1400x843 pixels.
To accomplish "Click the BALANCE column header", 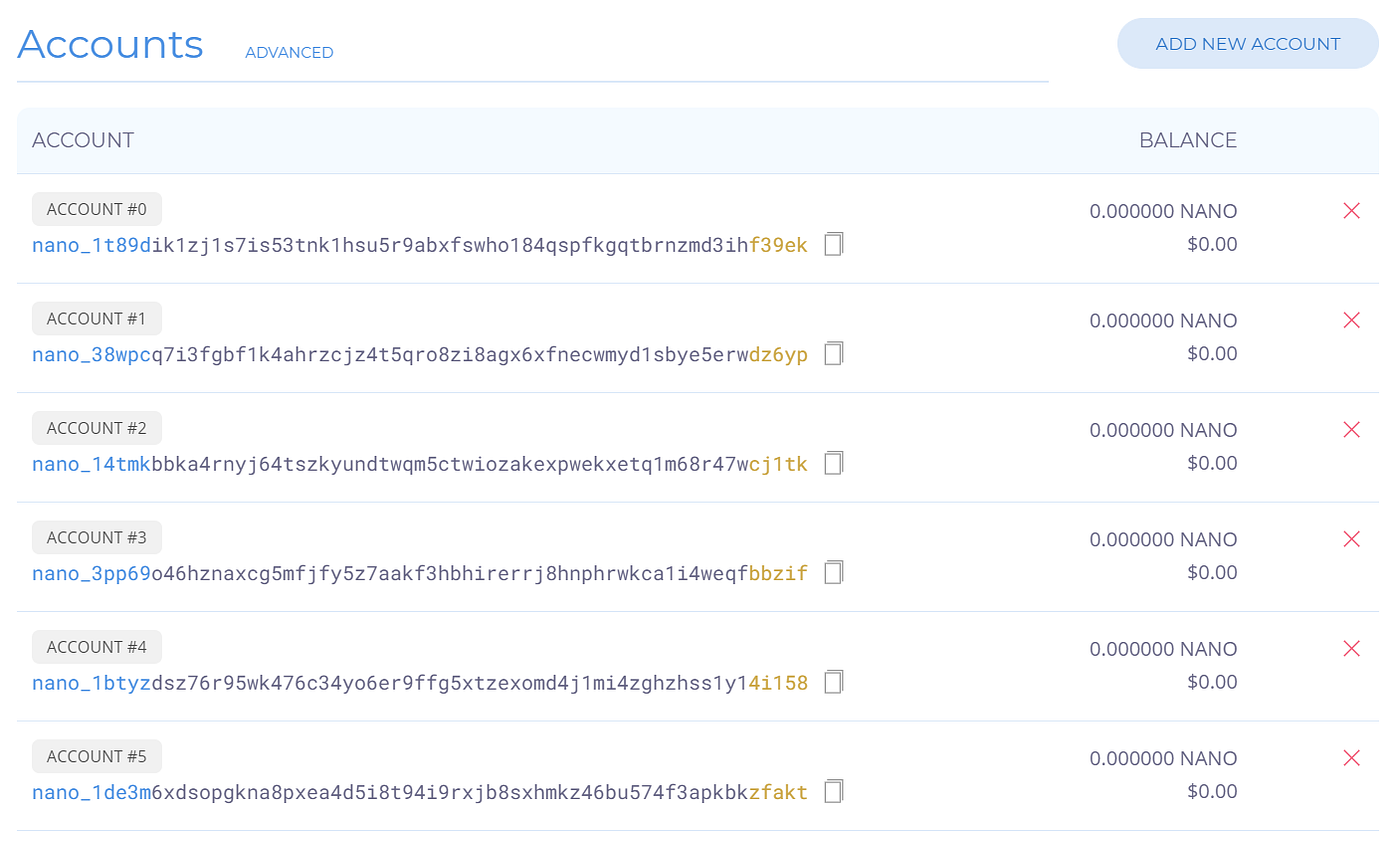I will pos(1188,140).
